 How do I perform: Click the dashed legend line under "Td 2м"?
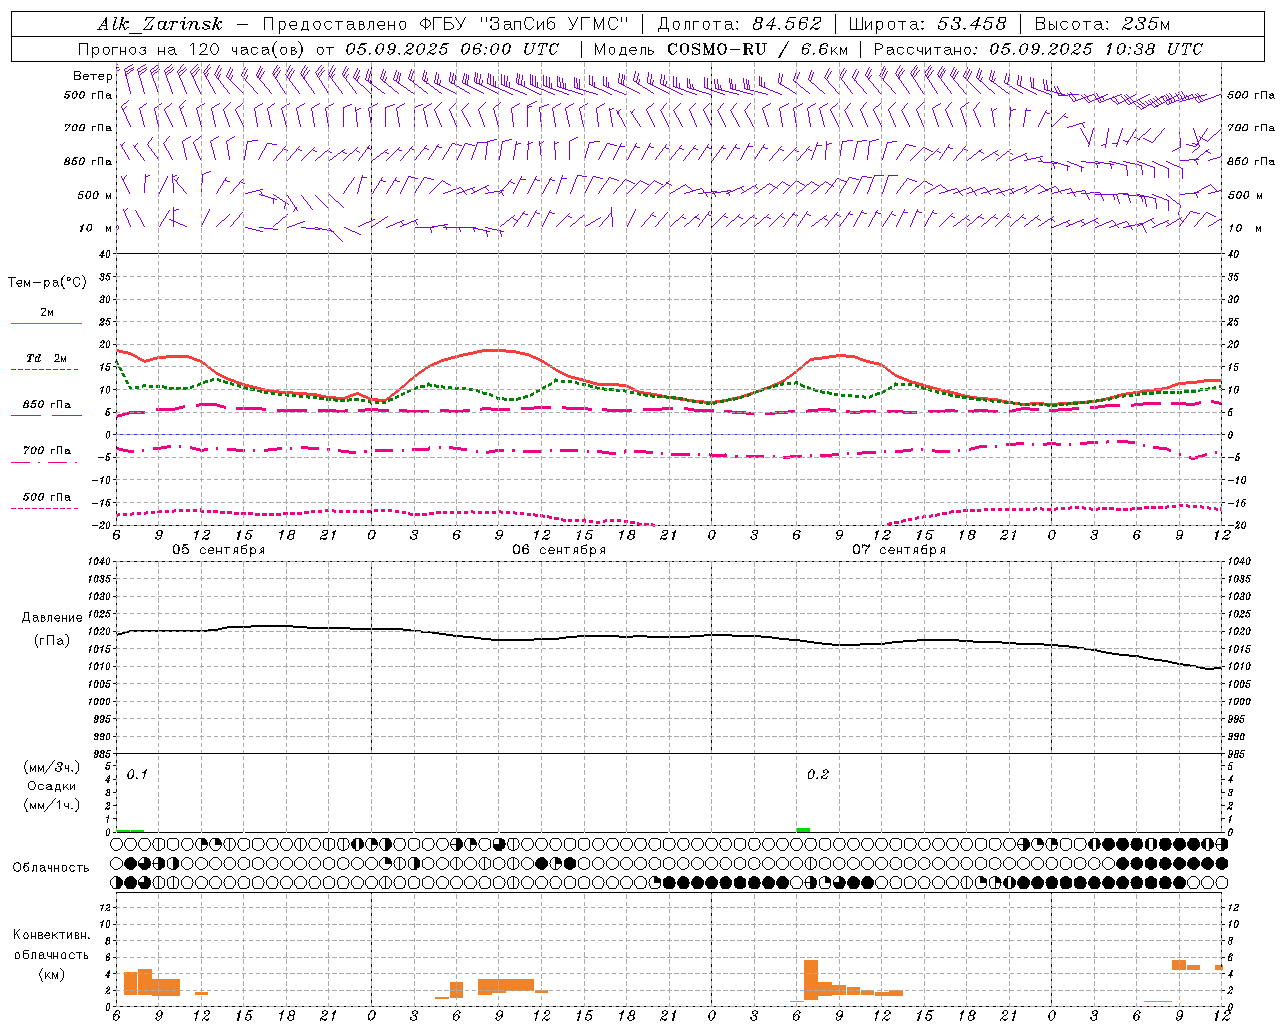coord(44,370)
